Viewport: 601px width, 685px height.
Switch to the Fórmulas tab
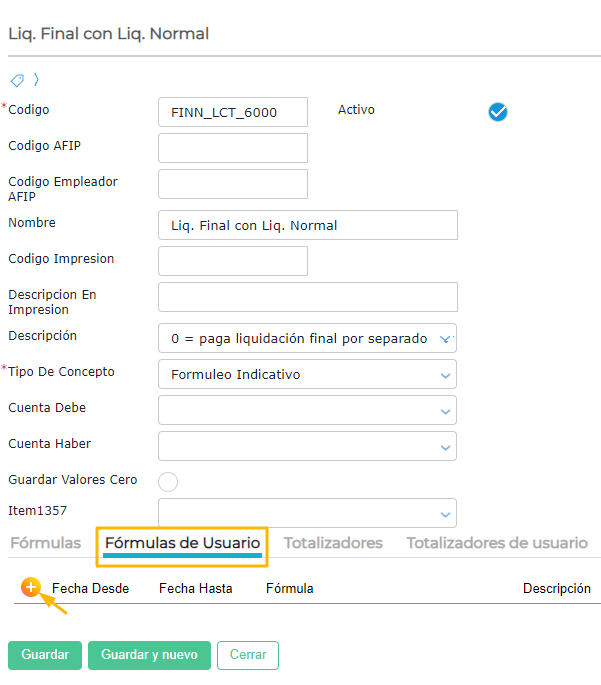tap(45, 543)
